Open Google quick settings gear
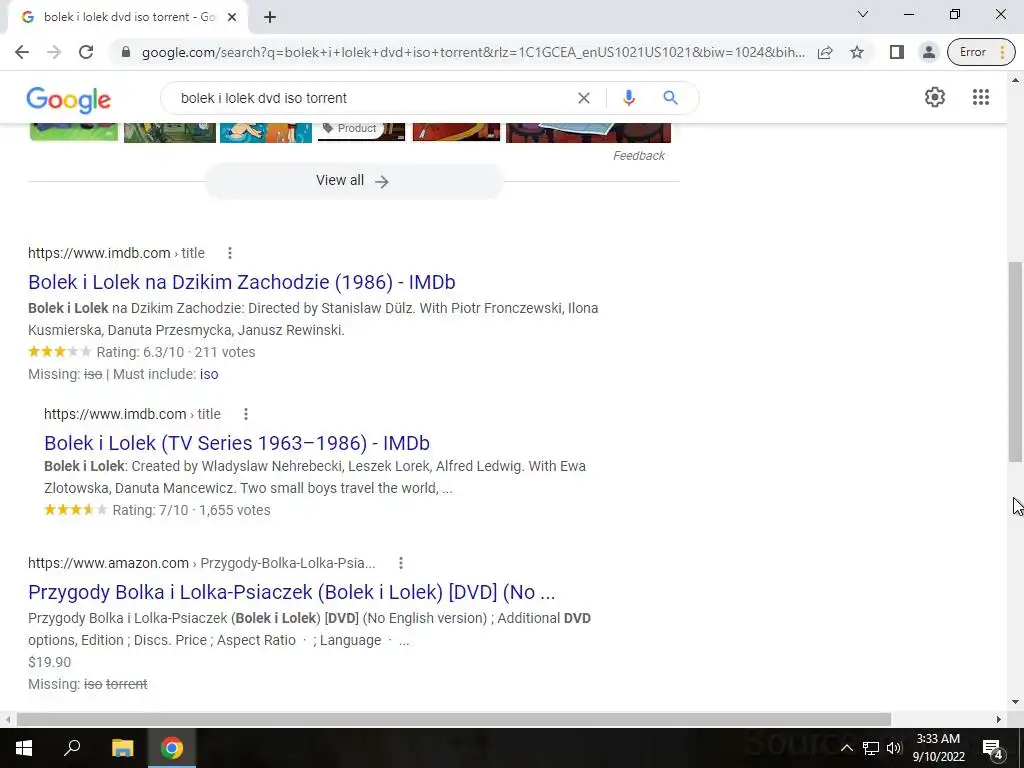1024x768 pixels. point(935,97)
